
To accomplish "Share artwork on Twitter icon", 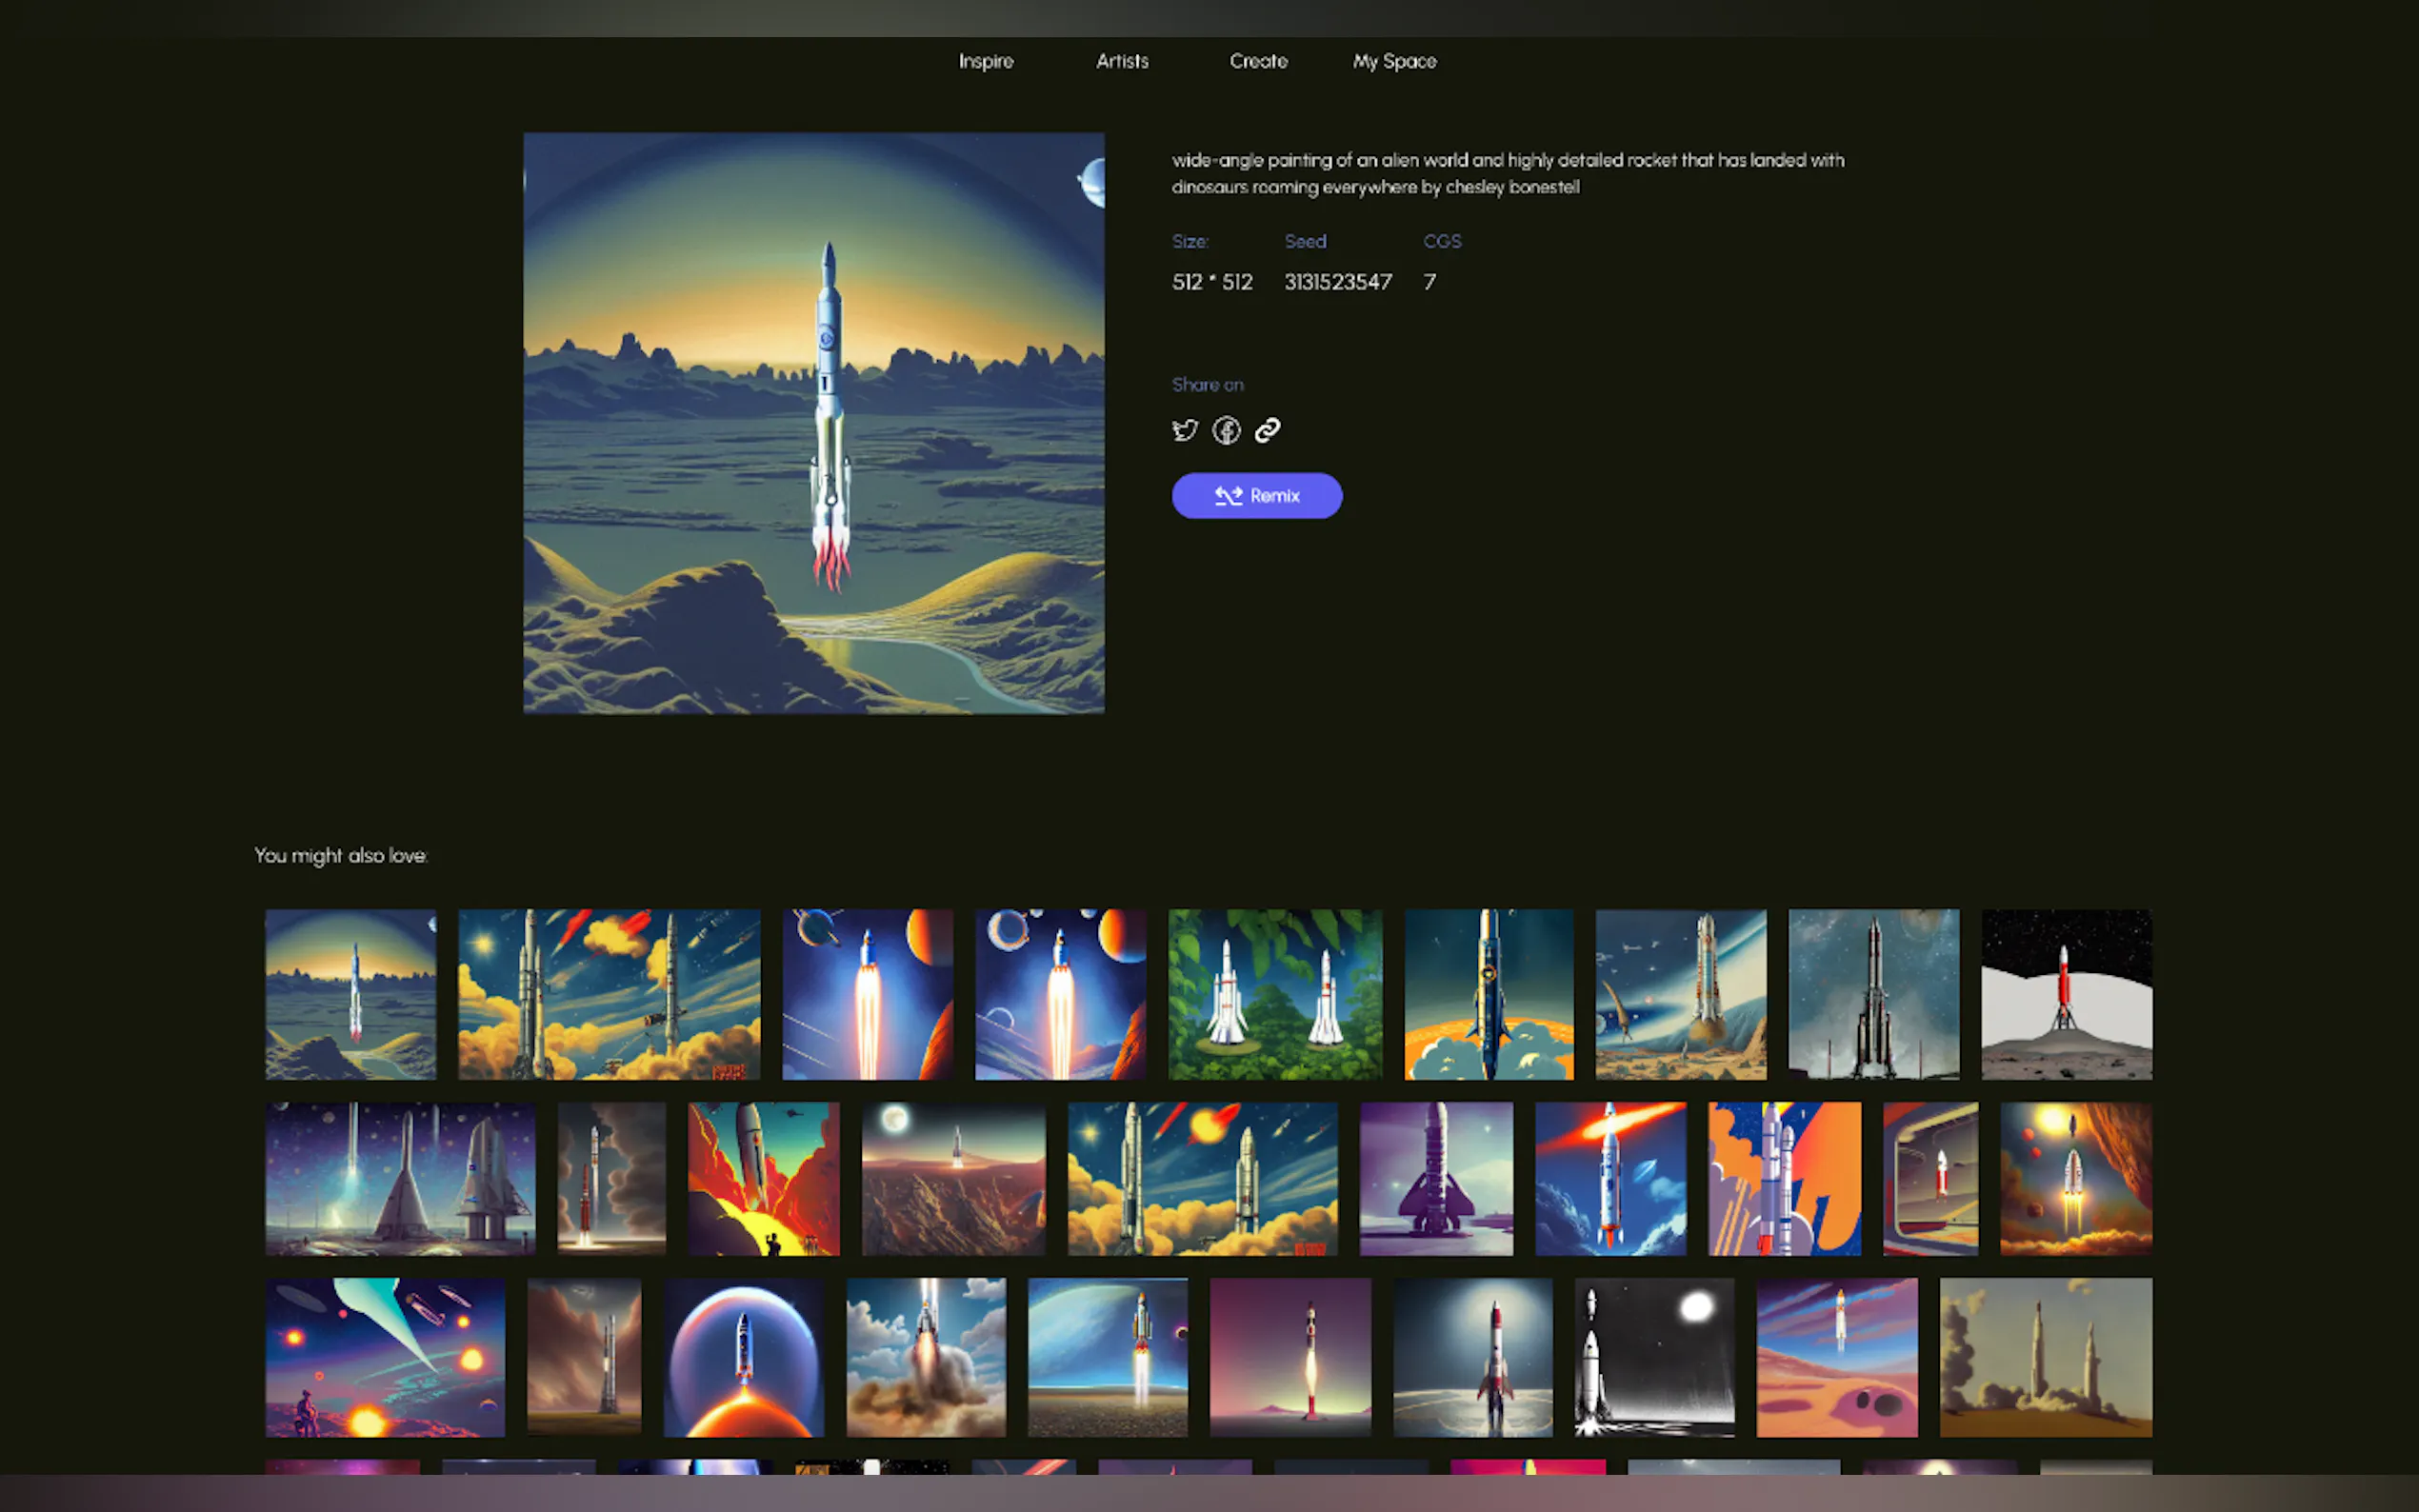I will click(x=1185, y=430).
